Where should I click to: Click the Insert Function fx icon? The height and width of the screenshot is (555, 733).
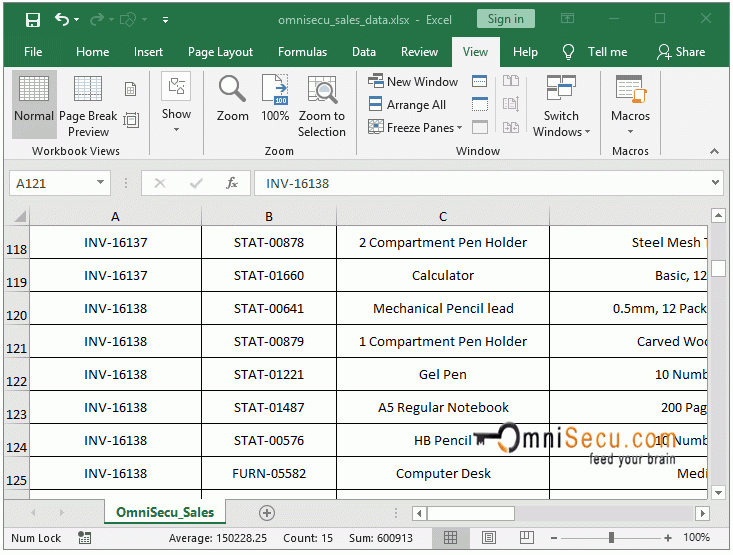(x=232, y=183)
